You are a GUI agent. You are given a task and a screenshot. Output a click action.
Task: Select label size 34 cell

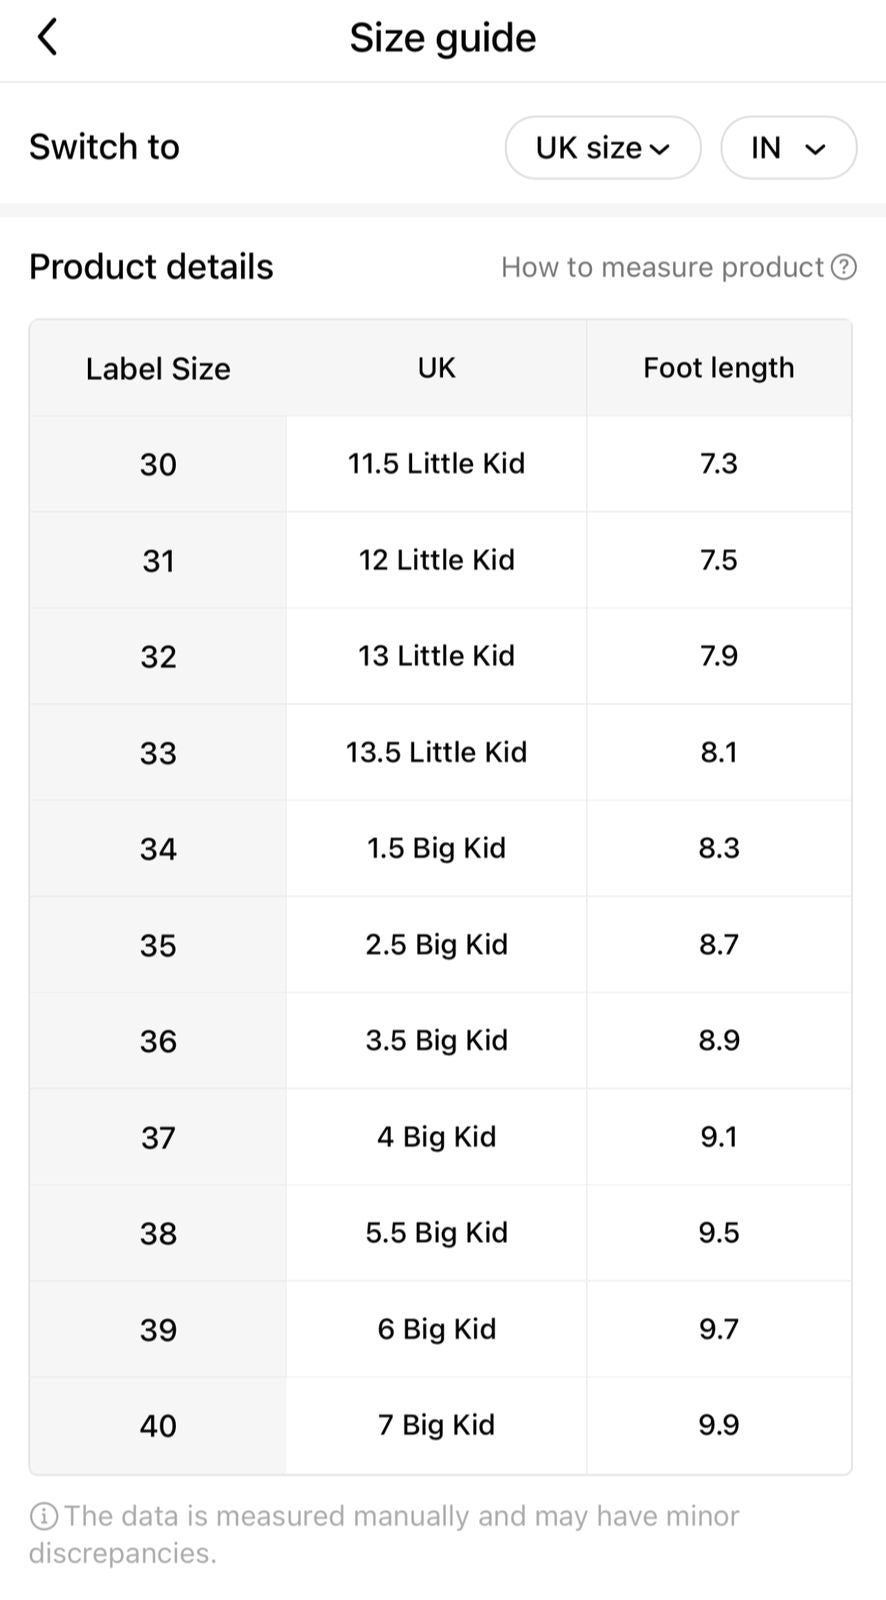click(158, 849)
